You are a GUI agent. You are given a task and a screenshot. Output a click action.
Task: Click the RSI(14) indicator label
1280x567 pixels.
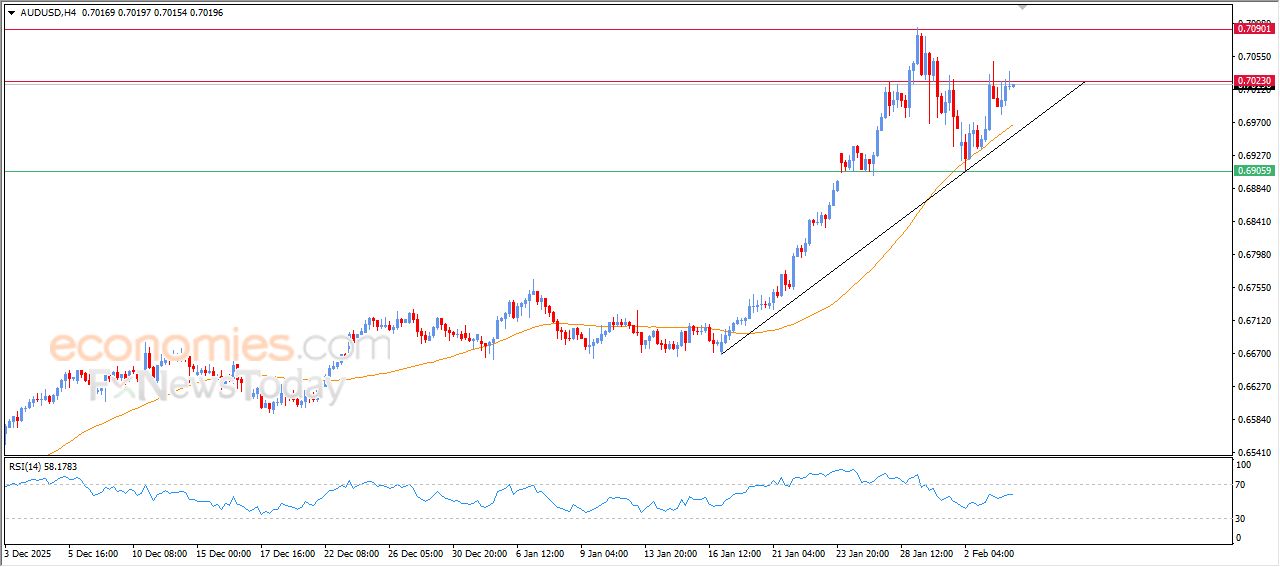(x=41, y=466)
